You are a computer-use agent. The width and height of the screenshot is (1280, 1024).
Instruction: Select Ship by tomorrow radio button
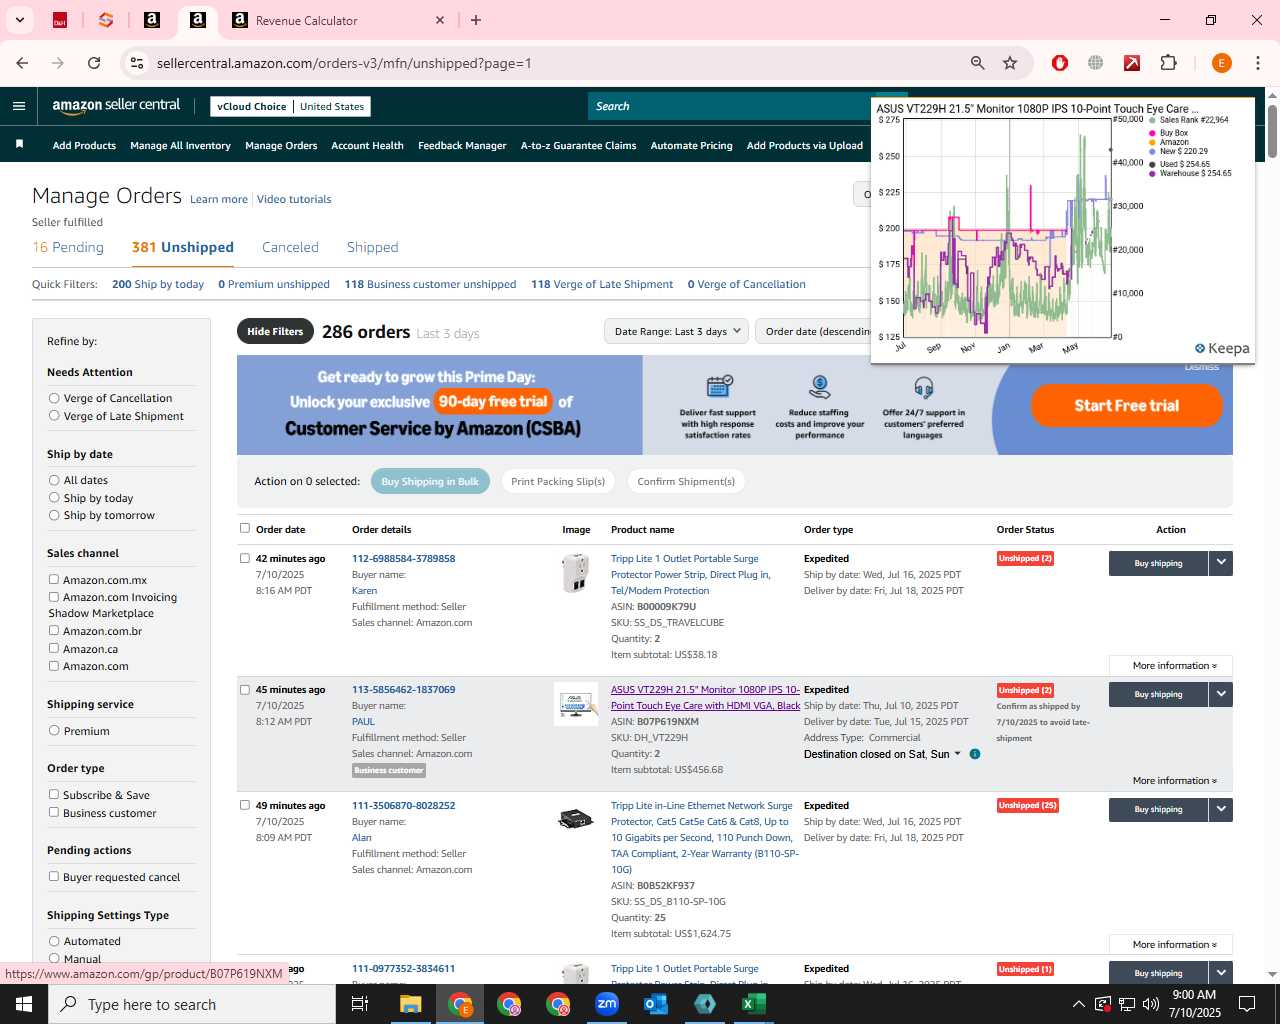point(54,515)
